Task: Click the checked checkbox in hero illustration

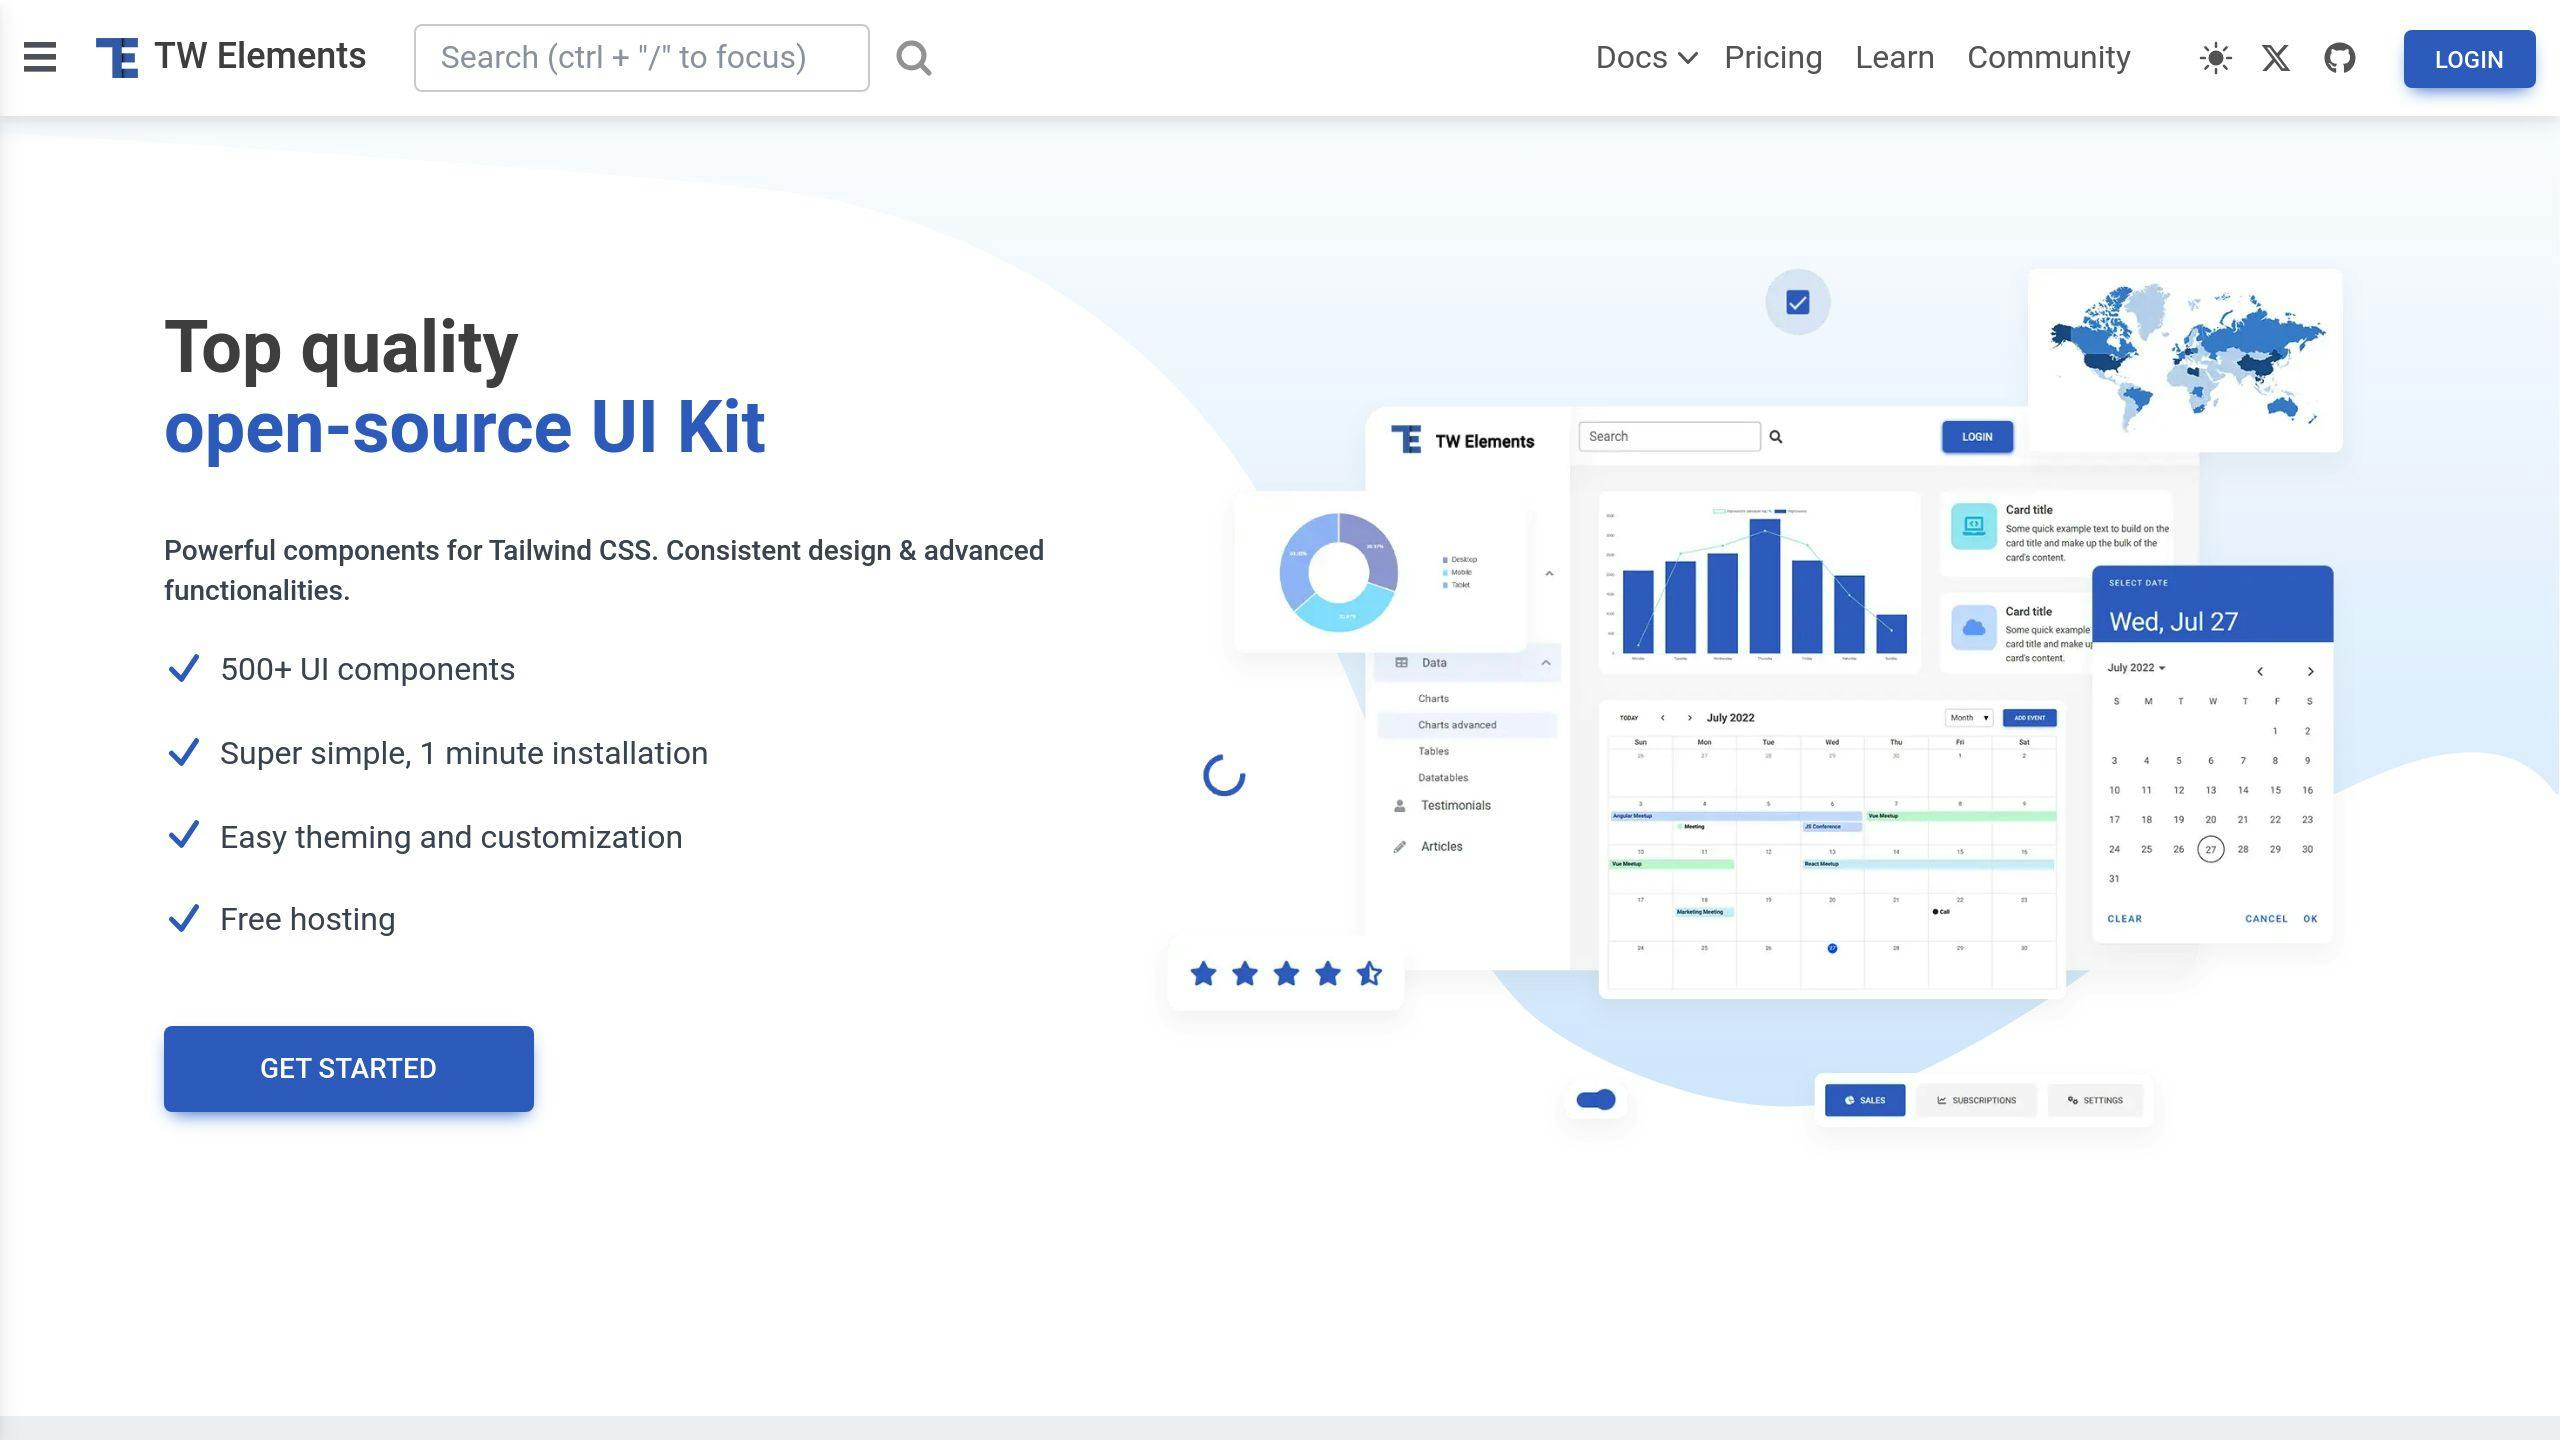Action: 1797,302
